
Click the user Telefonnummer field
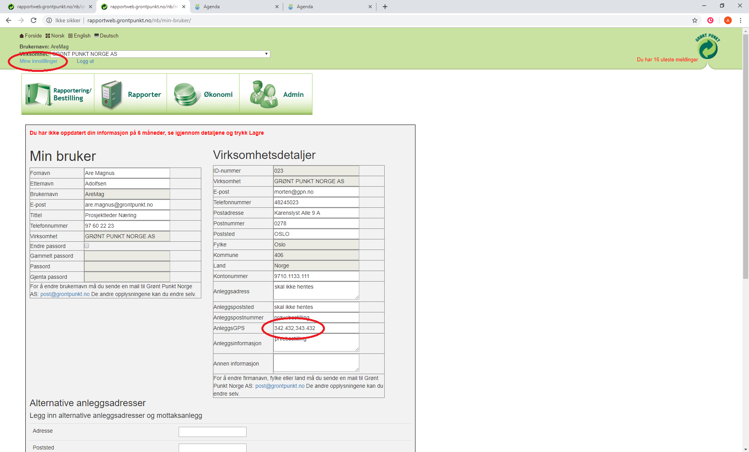tap(127, 226)
